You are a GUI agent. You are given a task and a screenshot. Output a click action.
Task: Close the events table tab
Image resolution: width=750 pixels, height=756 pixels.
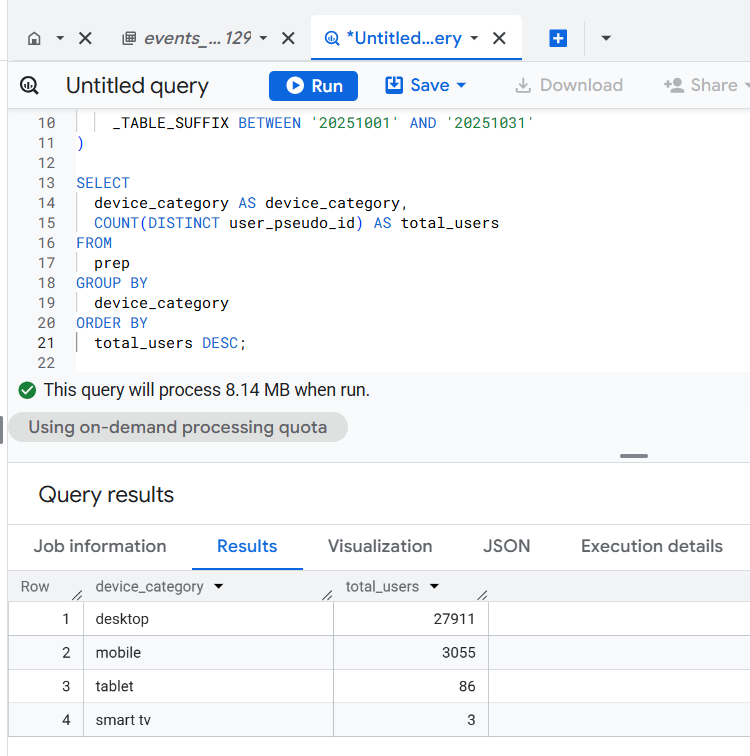(x=288, y=39)
